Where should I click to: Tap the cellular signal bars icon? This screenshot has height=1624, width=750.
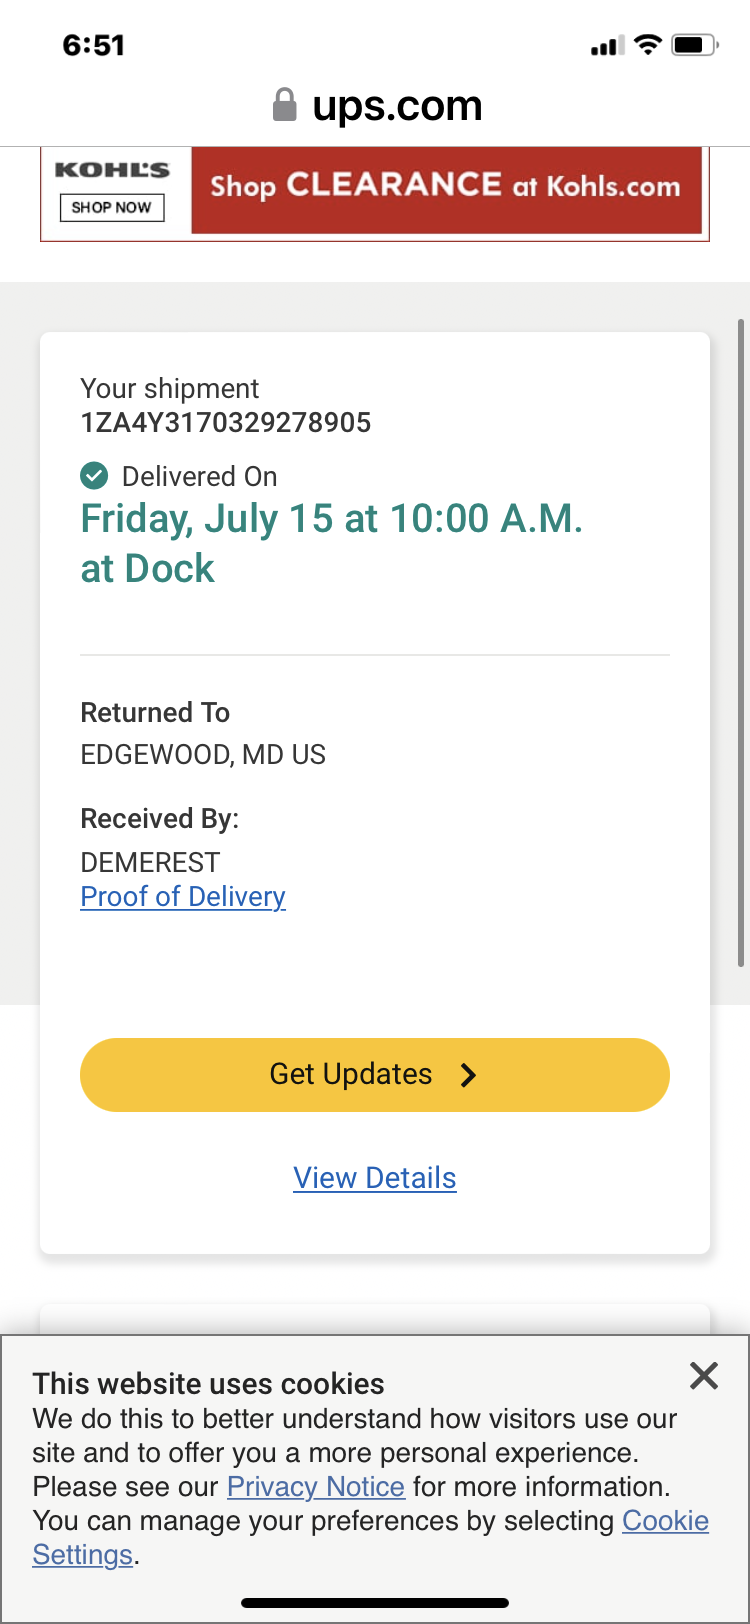click(x=607, y=46)
